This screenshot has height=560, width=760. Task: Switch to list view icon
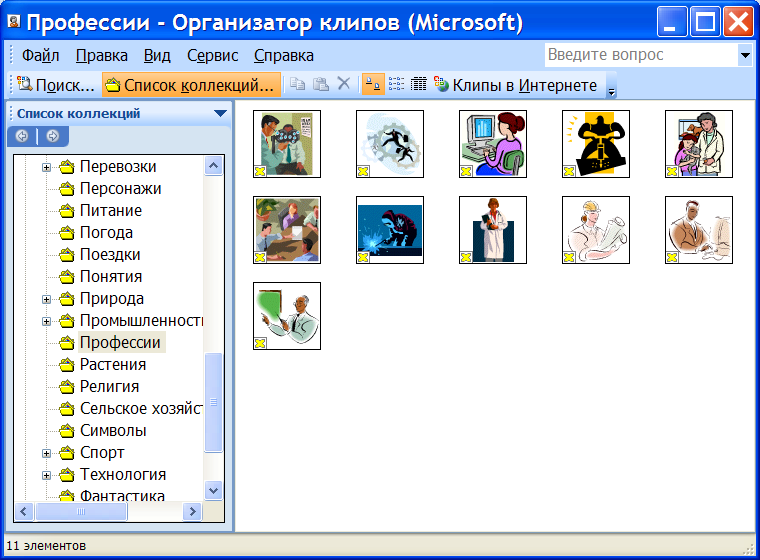(396, 84)
